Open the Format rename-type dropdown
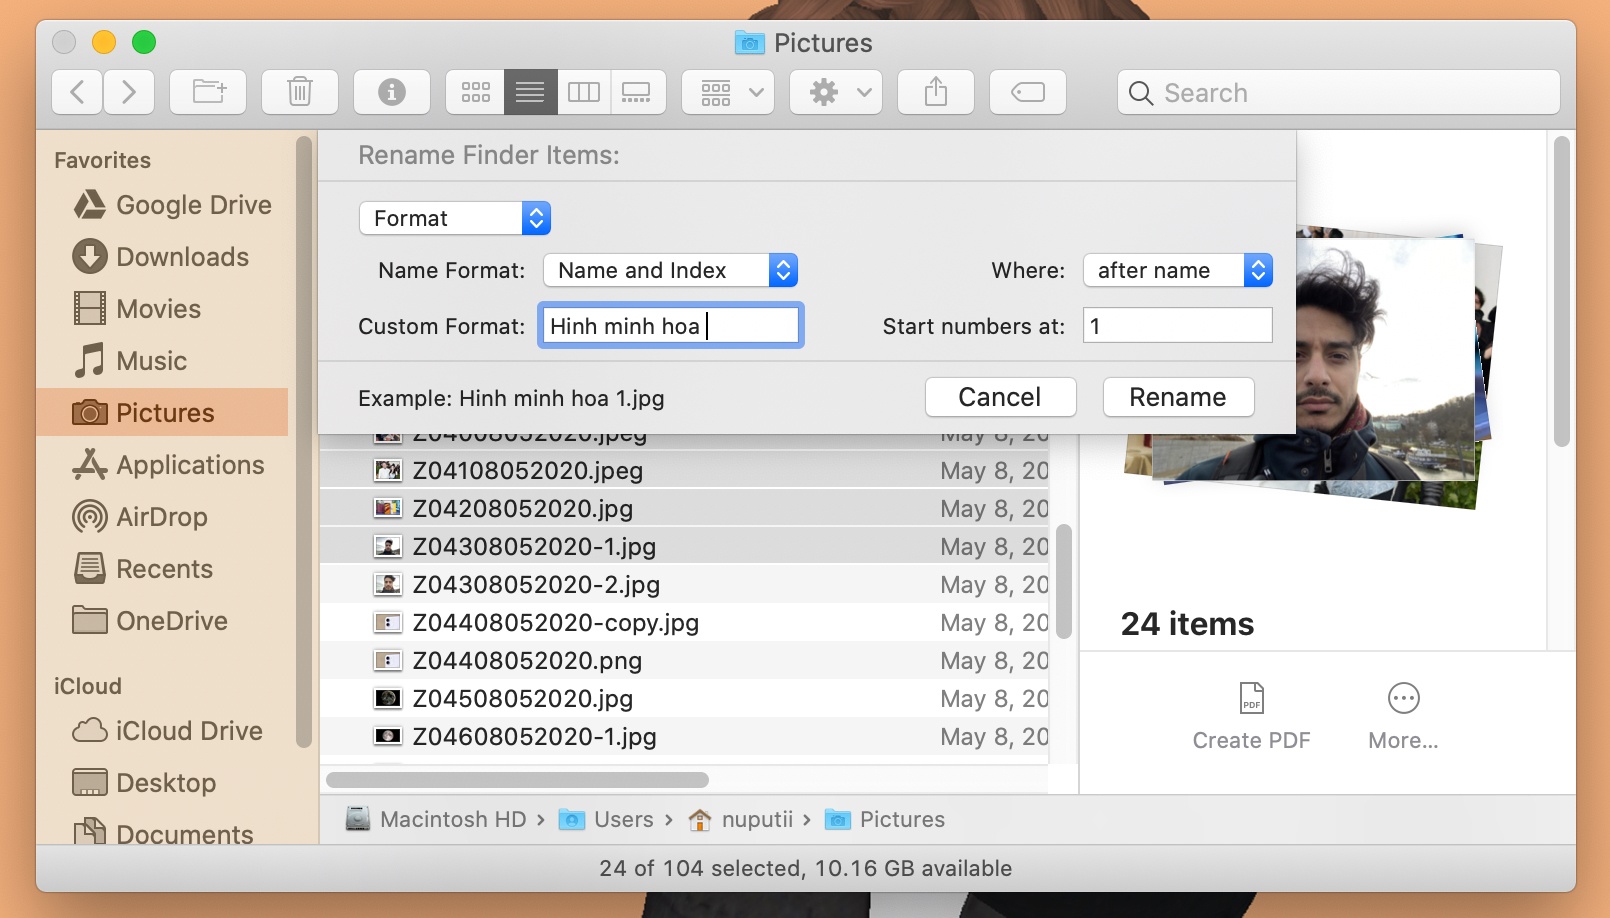Viewport: 1610px width, 918px height. coord(455,218)
